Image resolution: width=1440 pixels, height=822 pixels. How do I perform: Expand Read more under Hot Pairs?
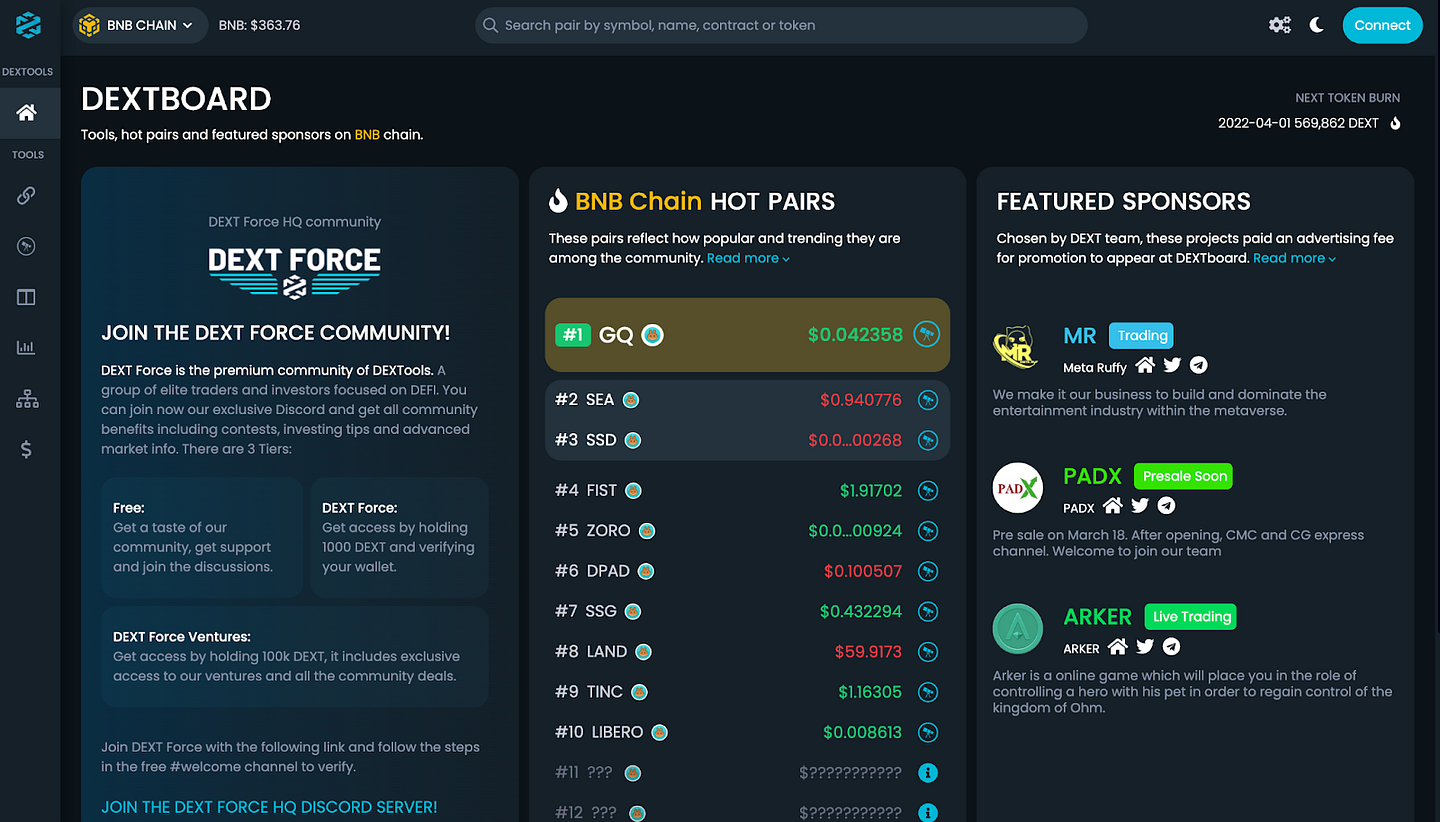click(748, 258)
